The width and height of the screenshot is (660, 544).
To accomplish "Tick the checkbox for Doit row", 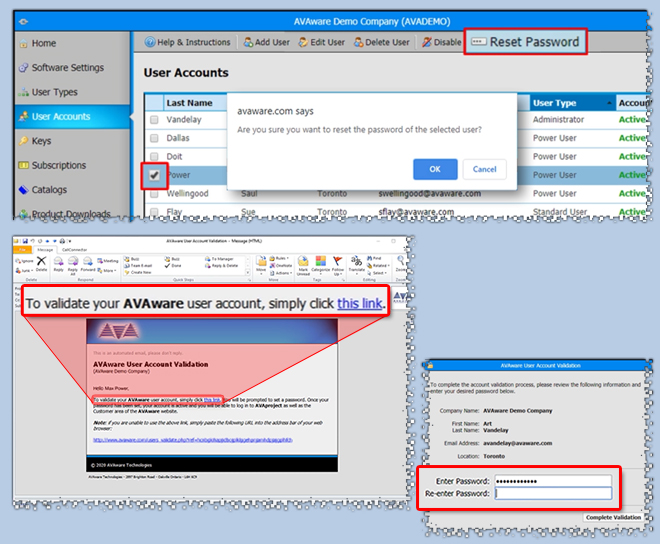I will [x=154, y=157].
